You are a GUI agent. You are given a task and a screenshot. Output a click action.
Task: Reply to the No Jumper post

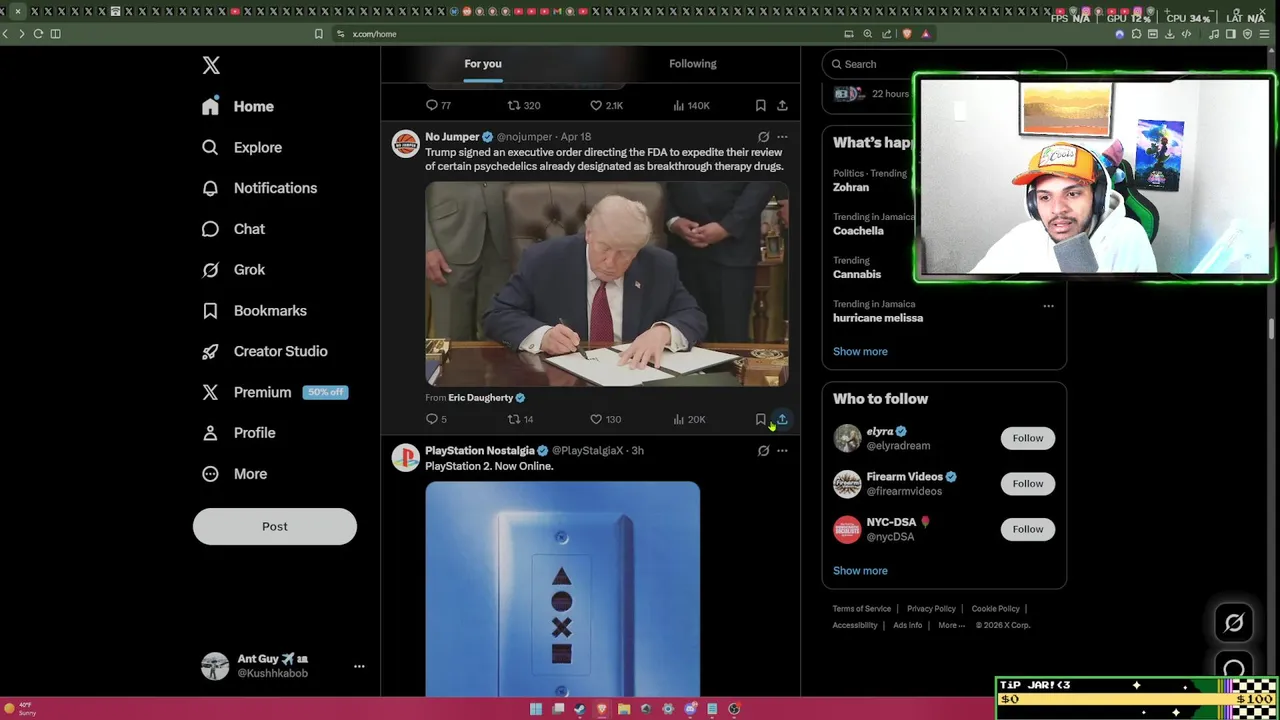[436, 419]
